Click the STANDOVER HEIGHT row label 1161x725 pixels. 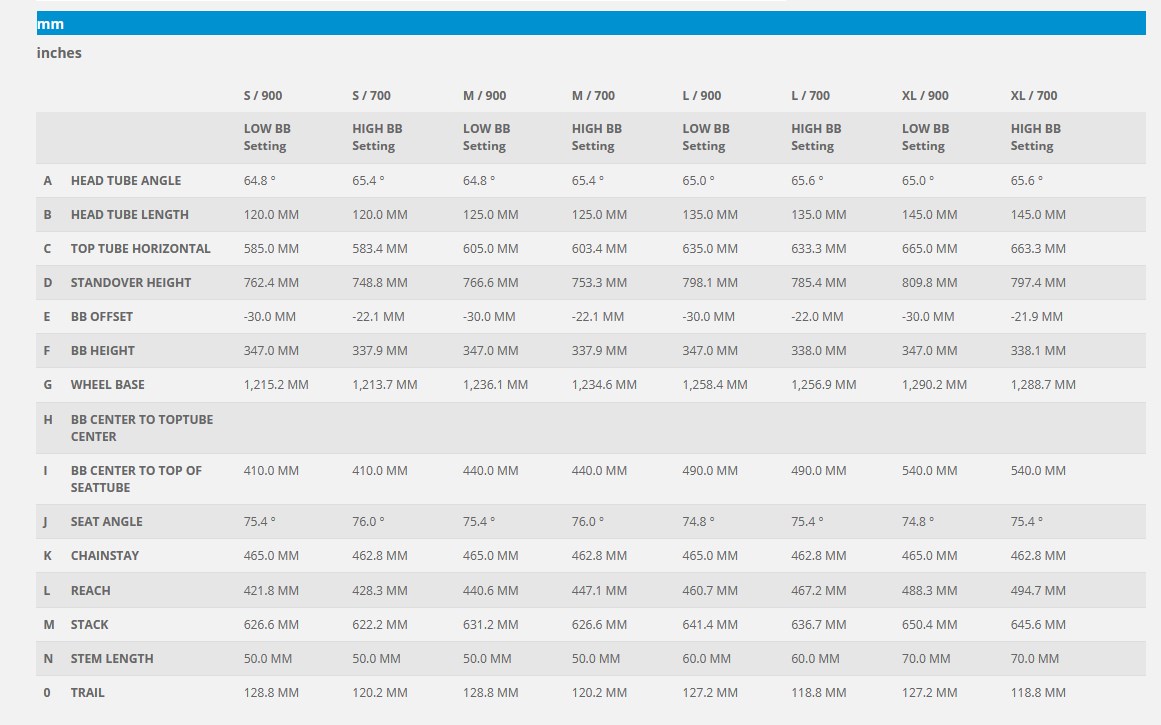coord(130,283)
